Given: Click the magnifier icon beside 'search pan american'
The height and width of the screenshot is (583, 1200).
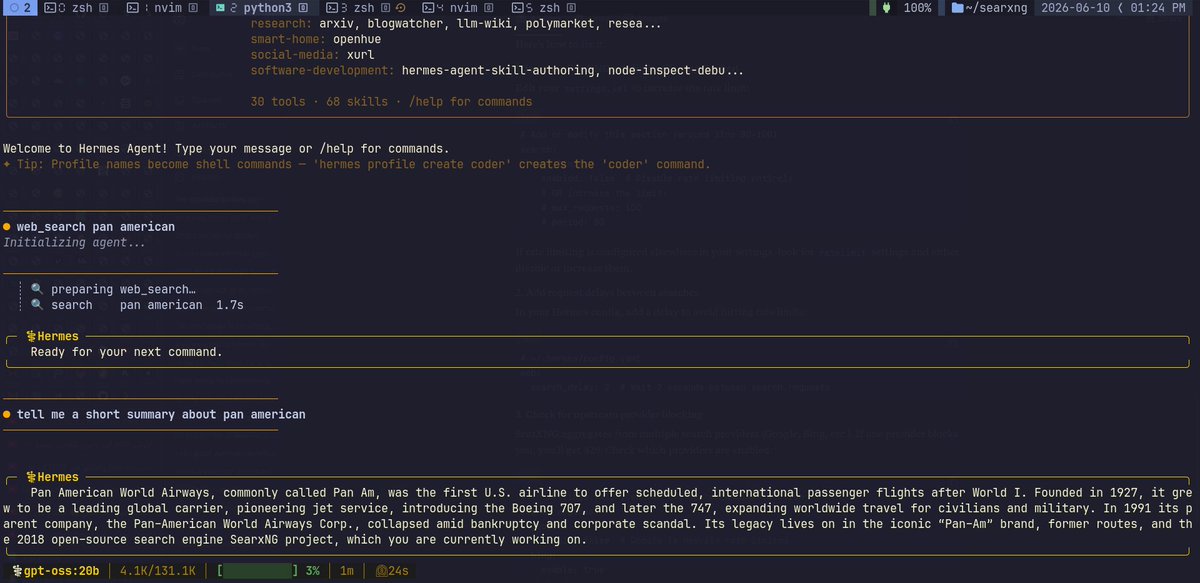Looking at the screenshot, I should (x=37, y=305).
